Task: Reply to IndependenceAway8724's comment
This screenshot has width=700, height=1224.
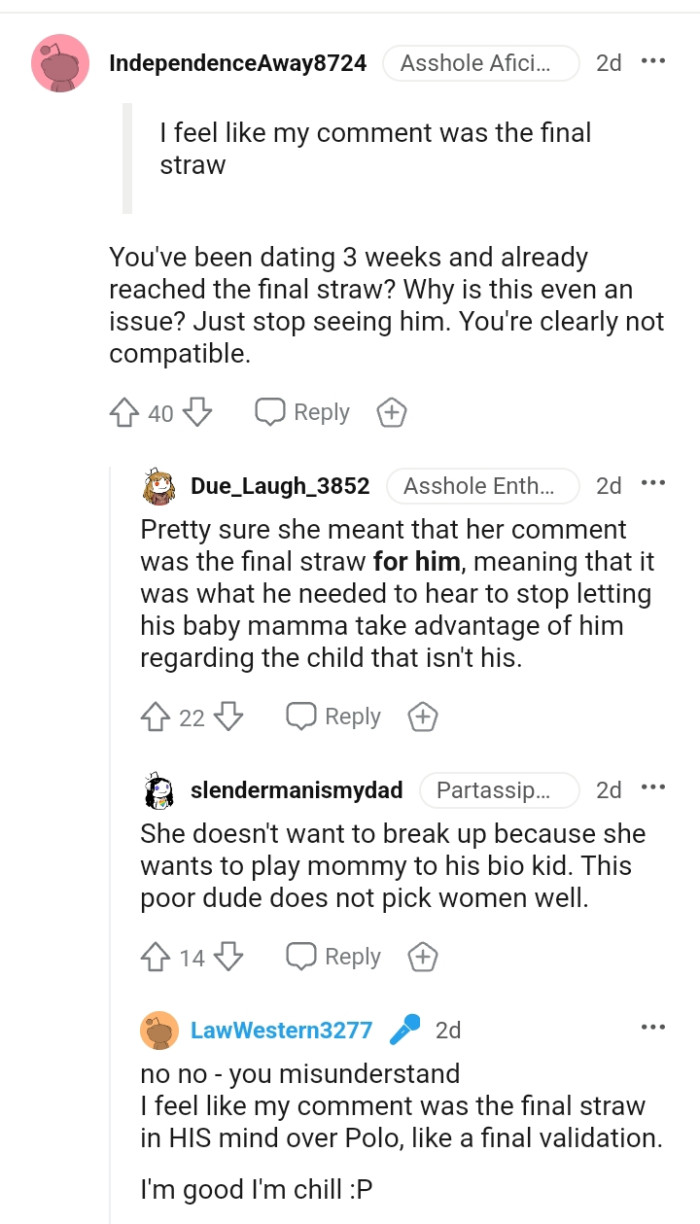Action: (x=303, y=411)
